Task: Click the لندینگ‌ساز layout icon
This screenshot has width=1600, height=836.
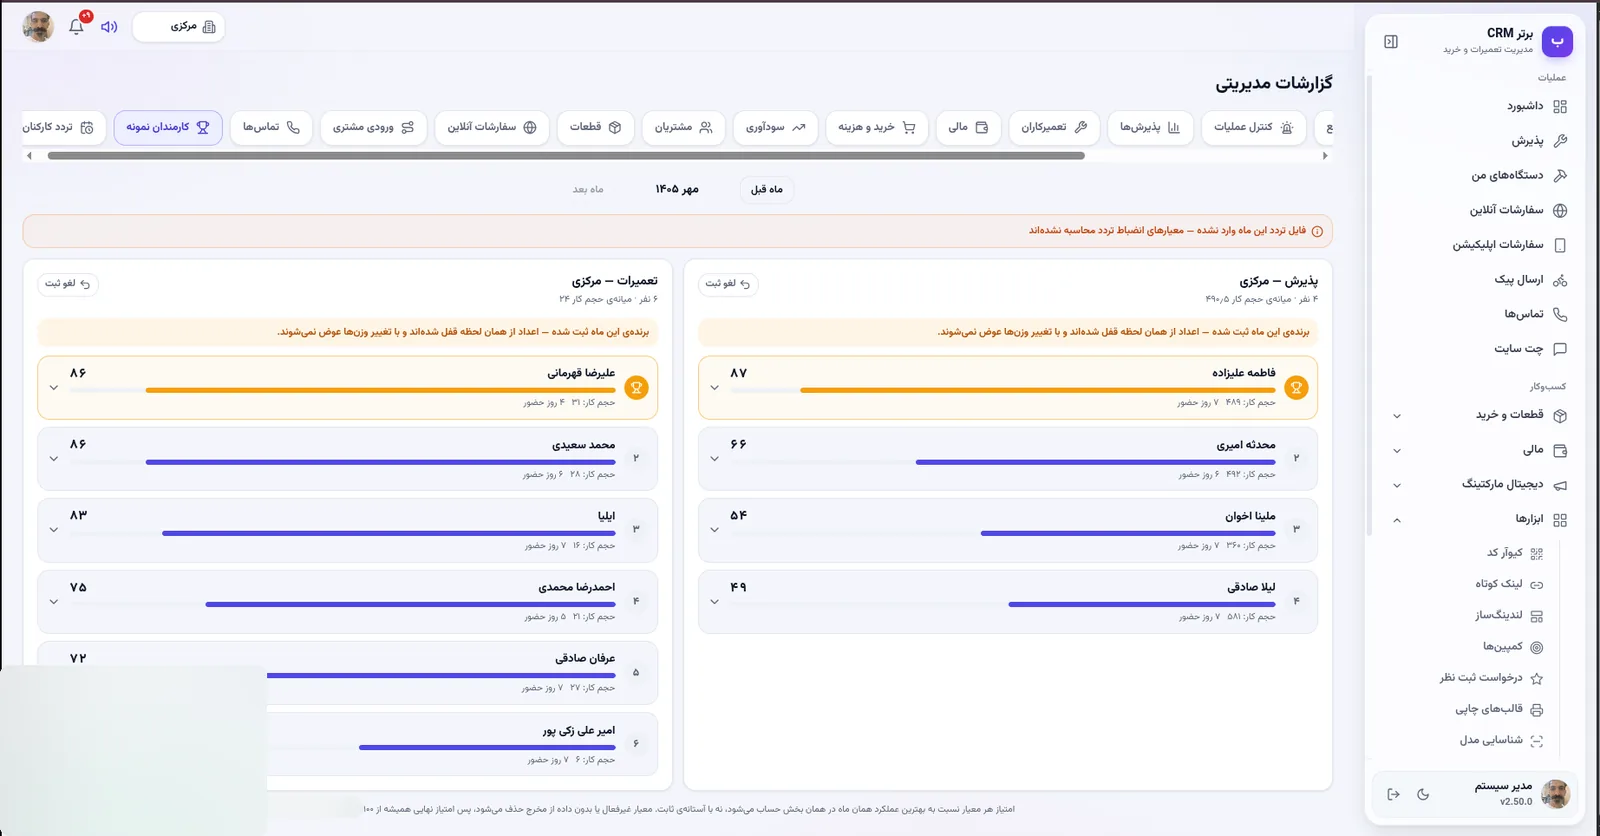Action: (1537, 616)
